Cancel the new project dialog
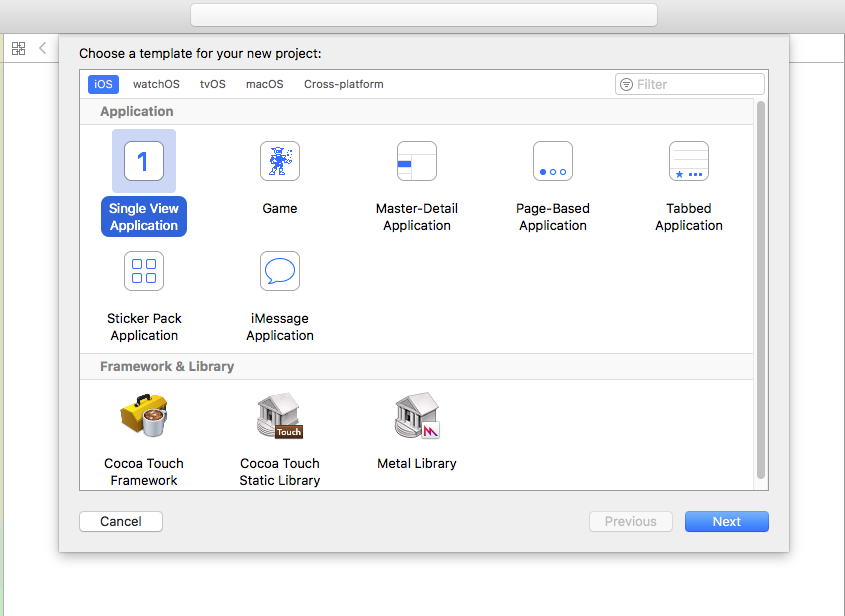 pyautogui.click(x=121, y=521)
